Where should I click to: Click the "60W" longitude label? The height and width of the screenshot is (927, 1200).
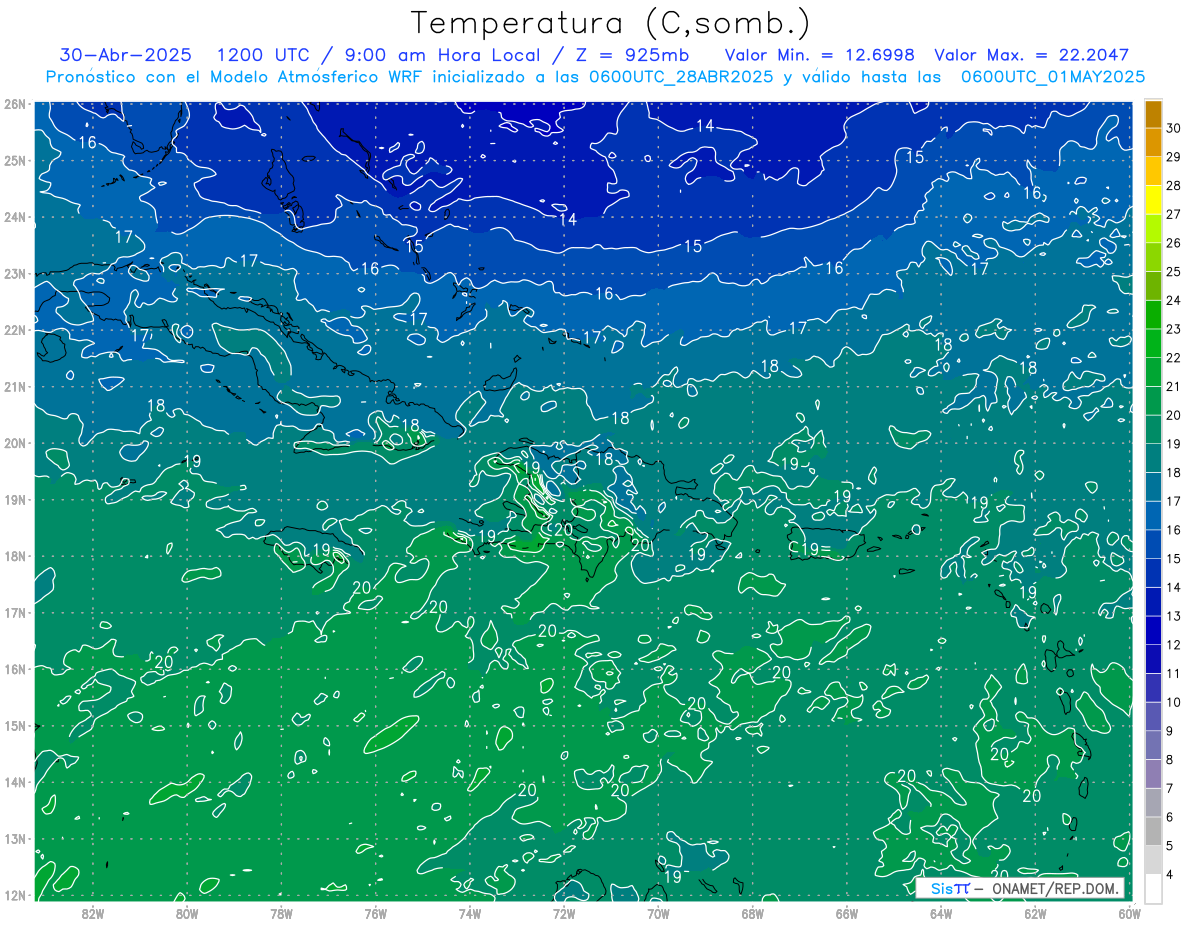point(1129,913)
